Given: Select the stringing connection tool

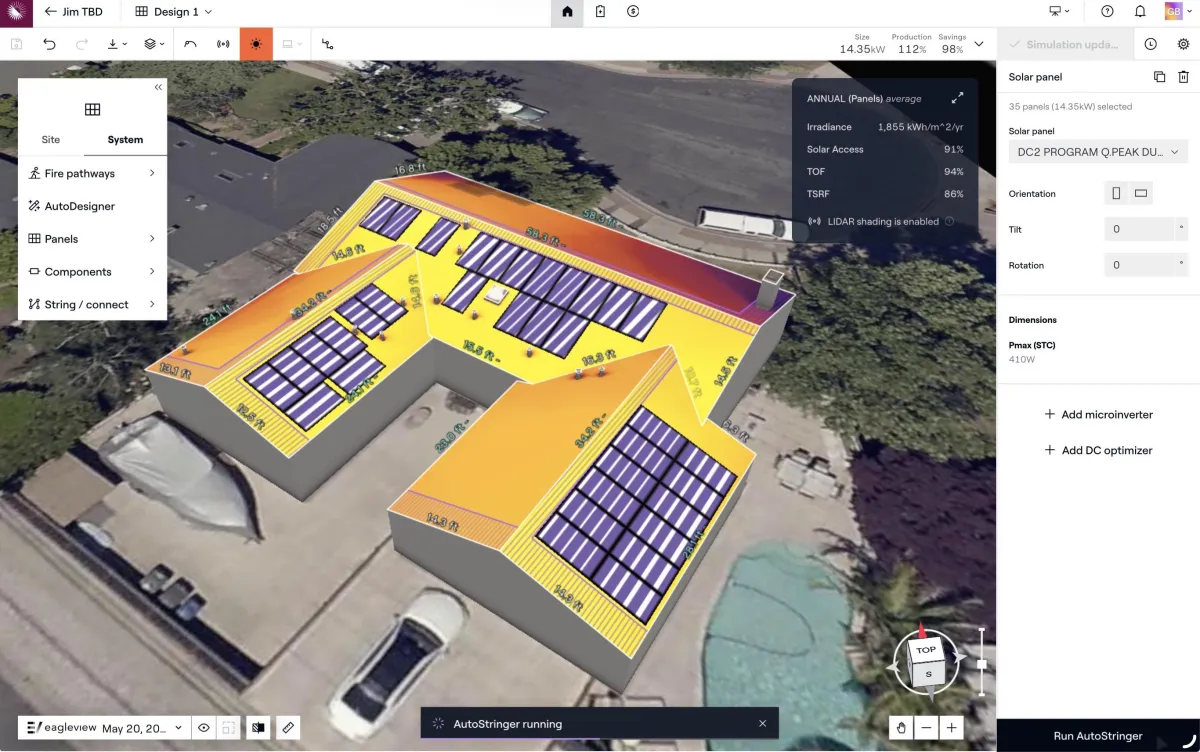Looking at the screenshot, I should click(x=328, y=44).
